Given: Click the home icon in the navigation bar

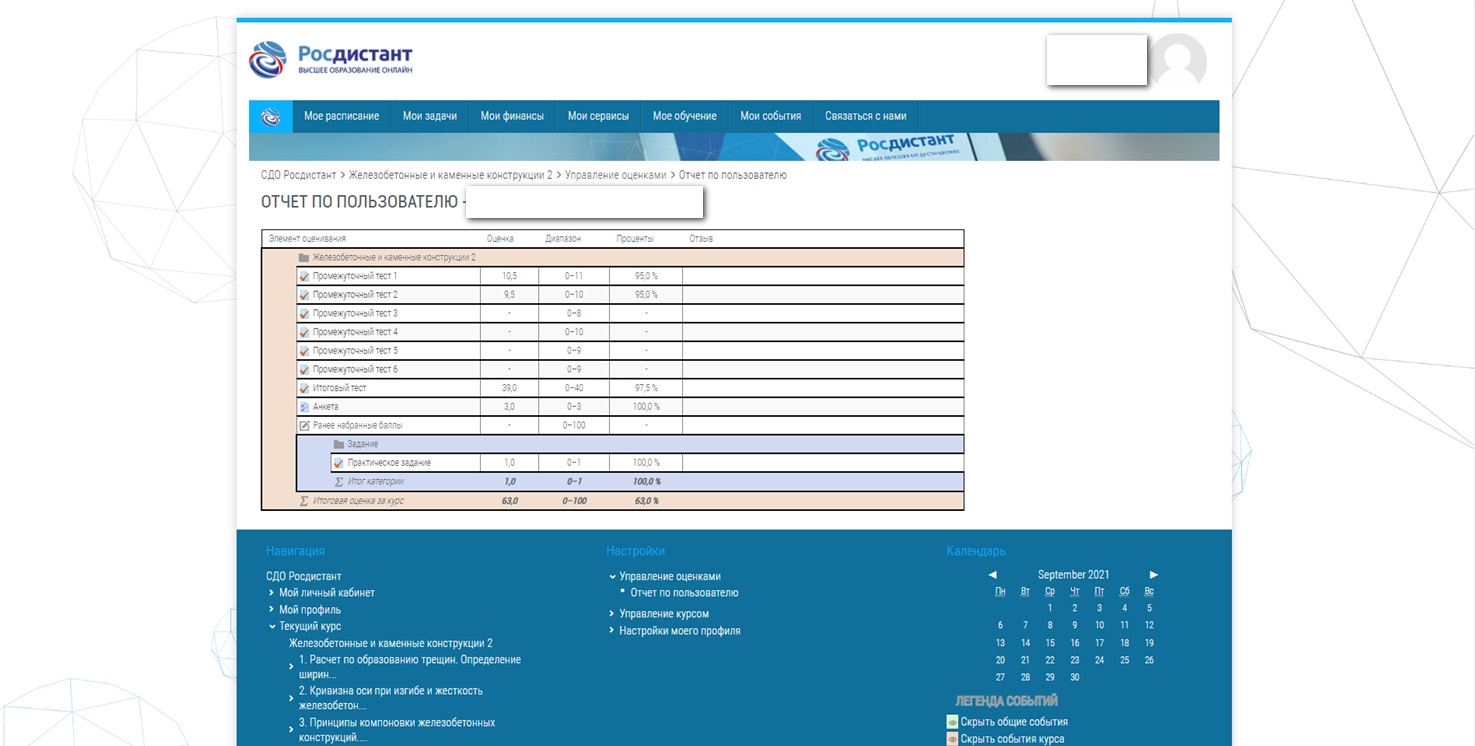Looking at the screenshot, I should coord(270,117).
